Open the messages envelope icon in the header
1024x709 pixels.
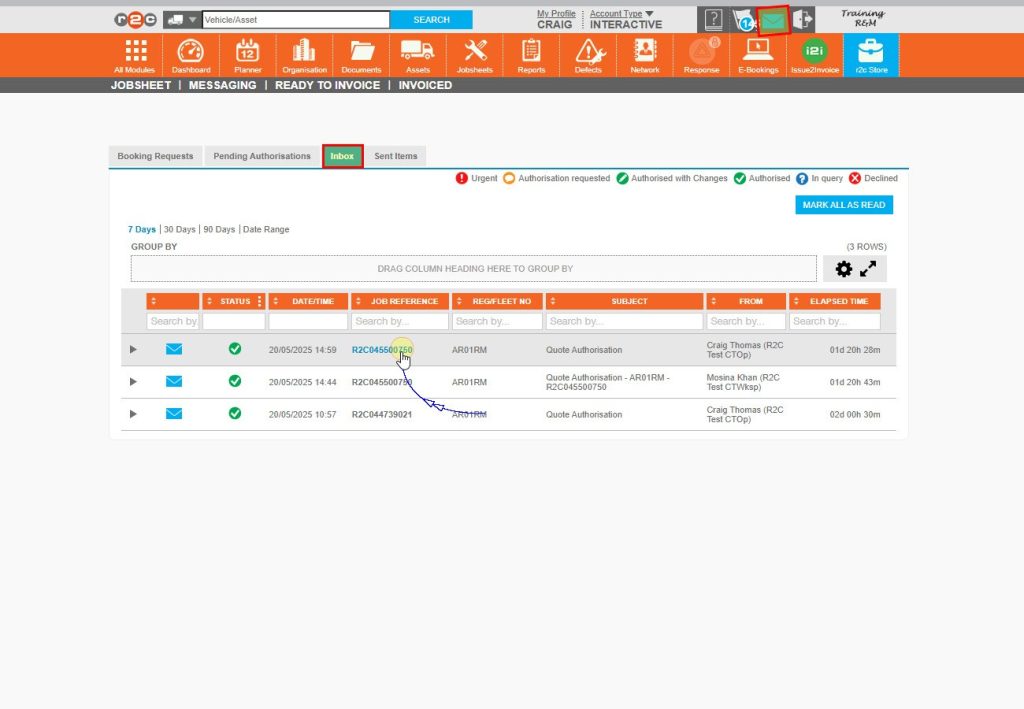771,18
